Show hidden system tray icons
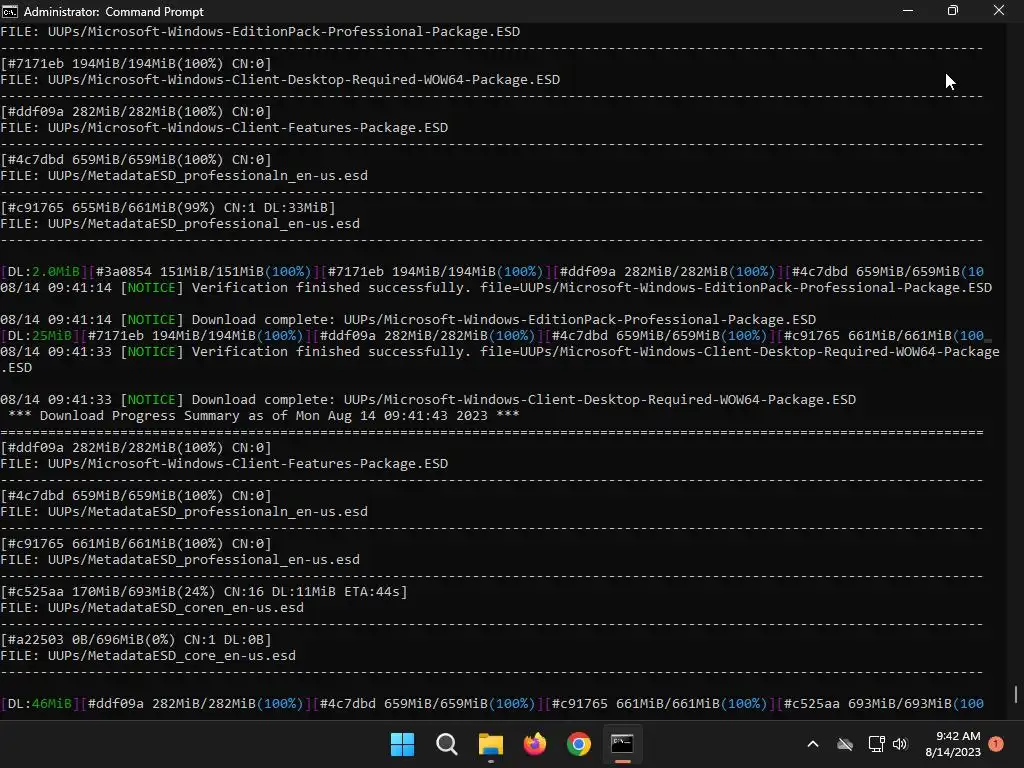Viewport: 1024px width, 768px height. 813,744
